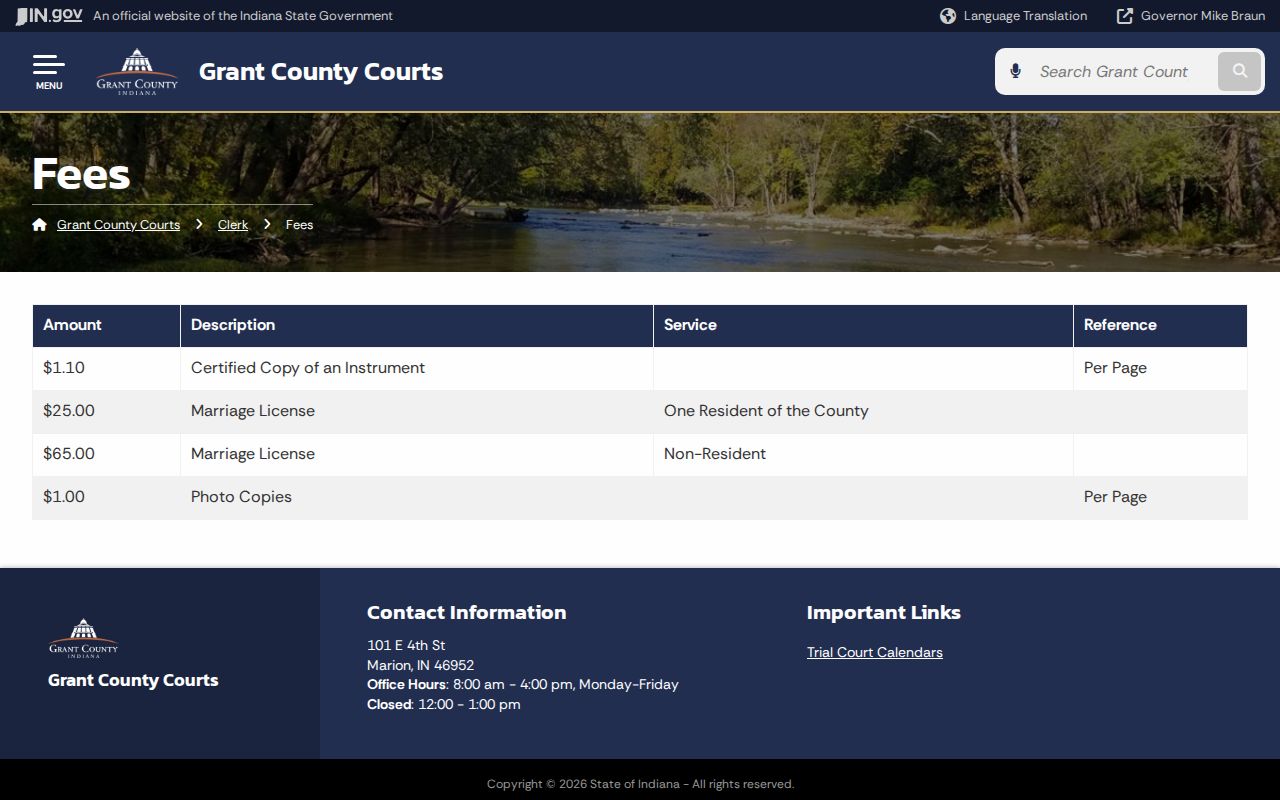Click Marriage License in the $25.00 row
1280x800 pixels.
(417, 411)
